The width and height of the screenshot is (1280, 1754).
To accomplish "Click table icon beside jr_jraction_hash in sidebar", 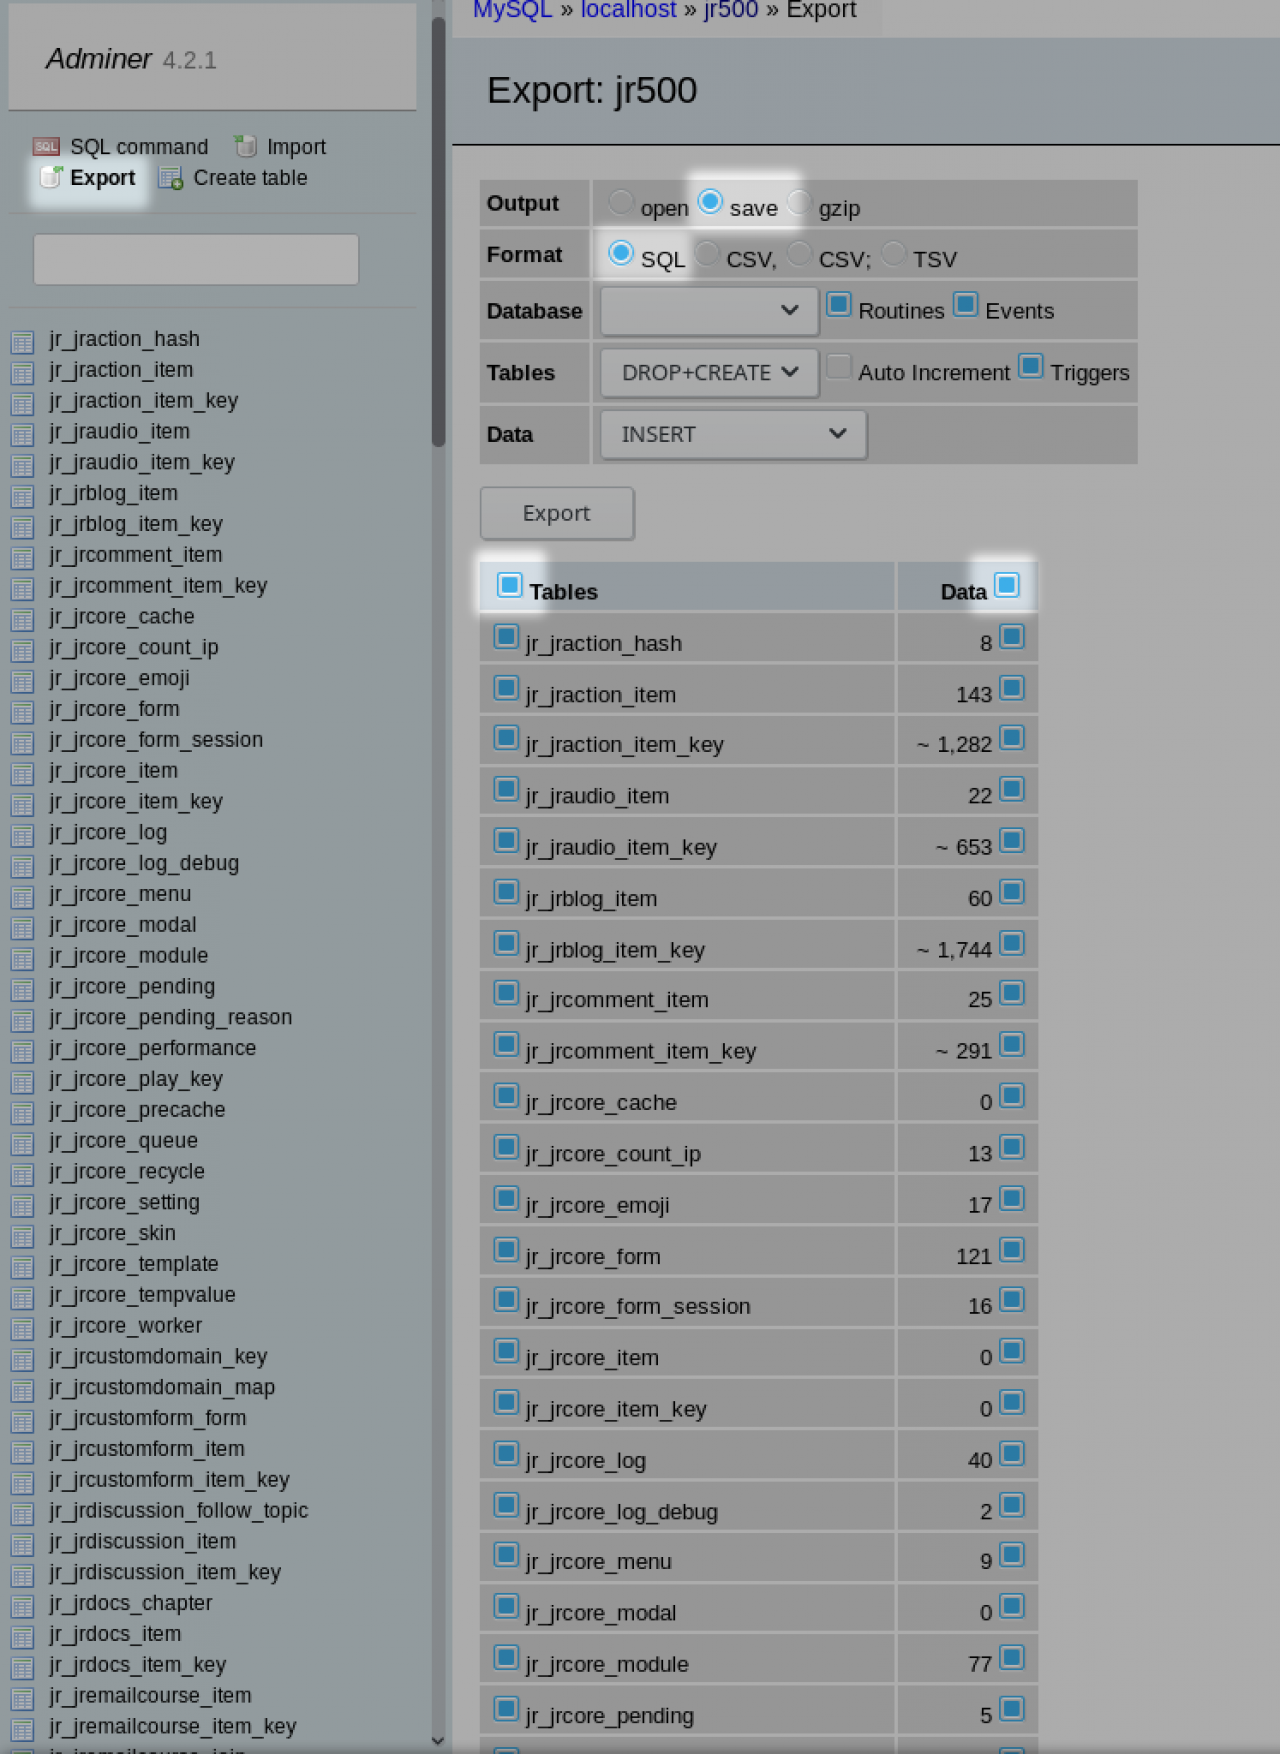I will click(x=23, y=342).
